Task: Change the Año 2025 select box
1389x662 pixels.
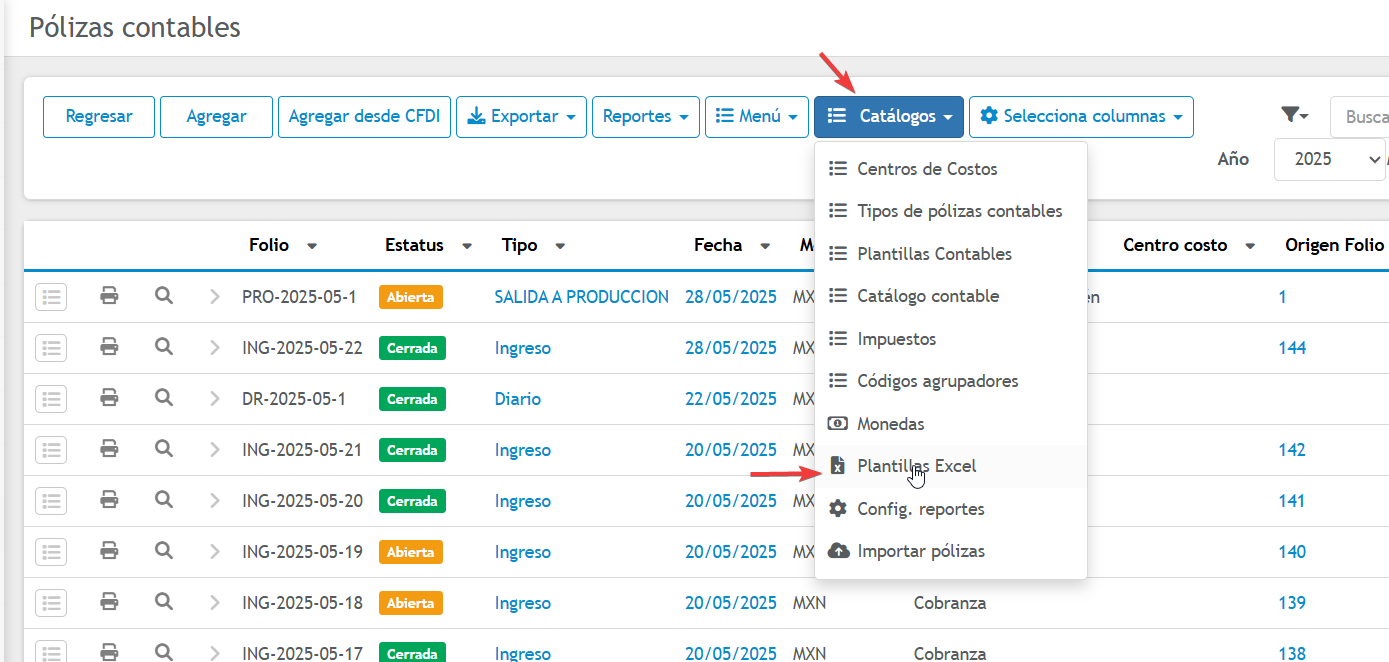Action: (x=1329, y=159)
